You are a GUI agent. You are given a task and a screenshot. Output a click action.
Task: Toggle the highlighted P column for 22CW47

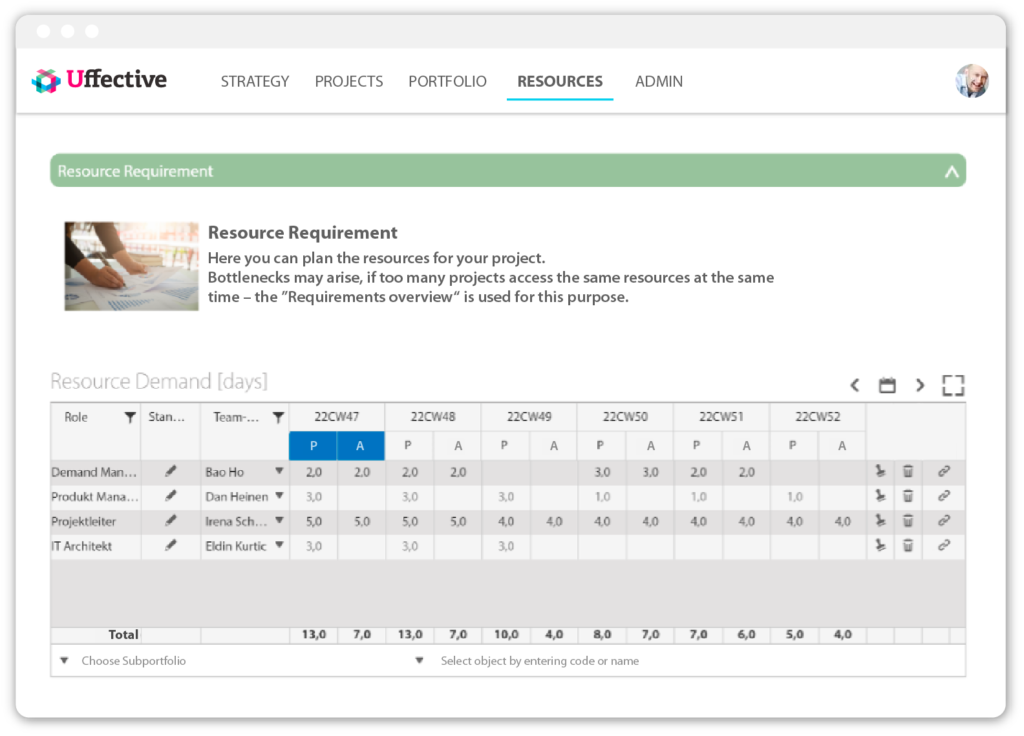point(313,446)
